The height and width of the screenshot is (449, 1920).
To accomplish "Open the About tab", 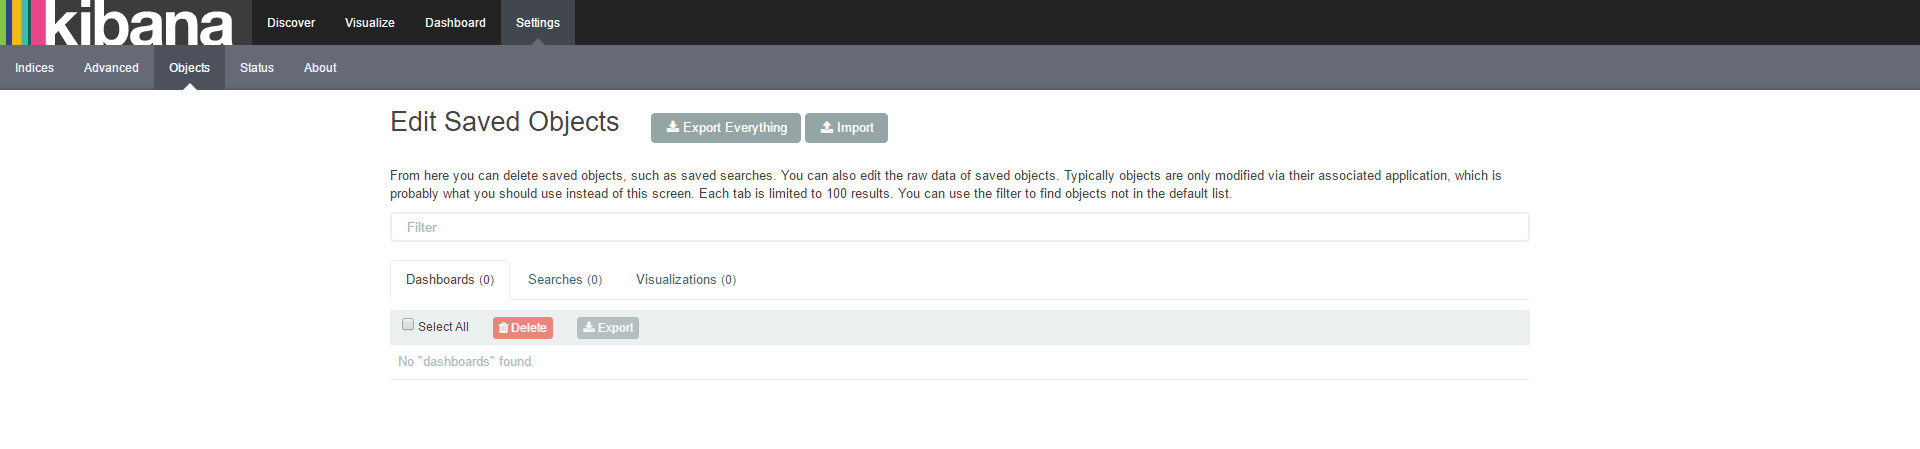I will coord(320,68).
